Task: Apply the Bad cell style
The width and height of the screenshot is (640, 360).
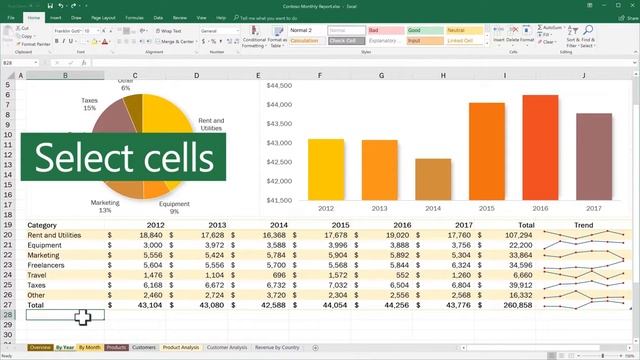Action: tap(386, 30)
